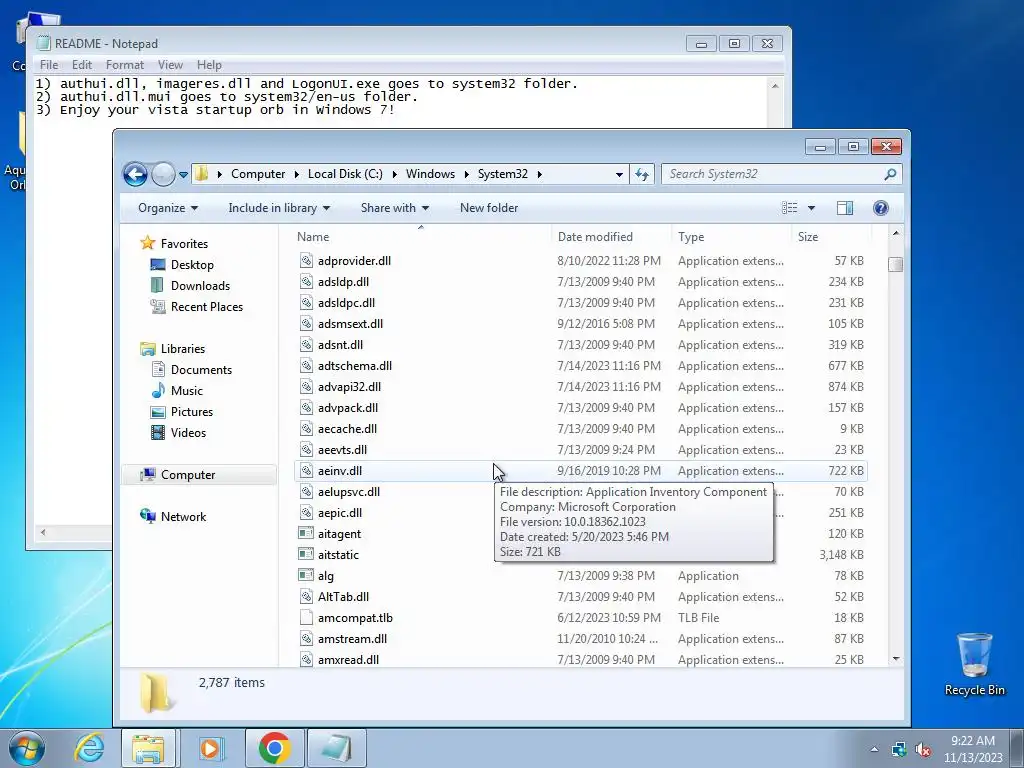This screenshot has height=768, width=1024.
Task: Select the aitstatic application icon
Action: 306,554
